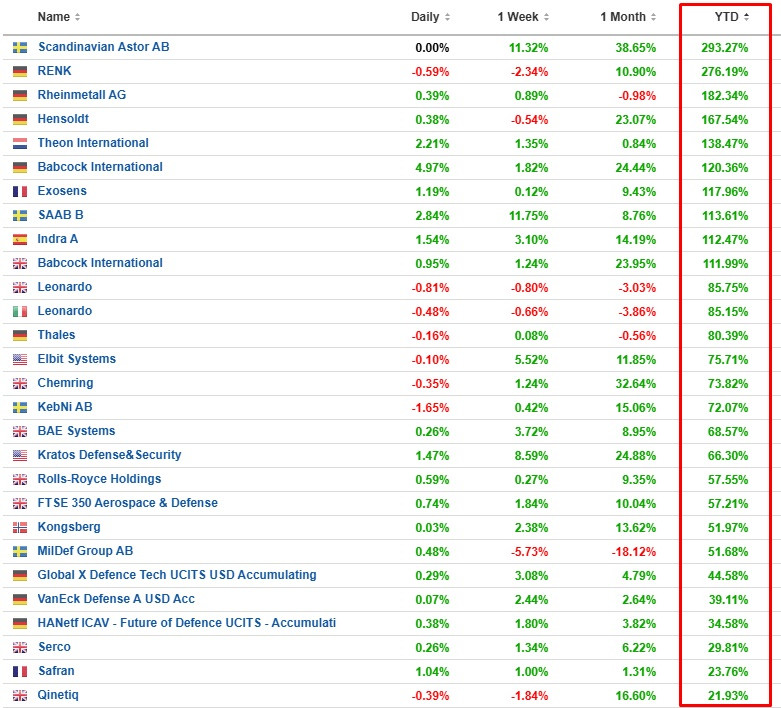Click Norwegian flag beside Kongsberg
Image resolution: width=781 pixels, height=708 pixels.
20,528
